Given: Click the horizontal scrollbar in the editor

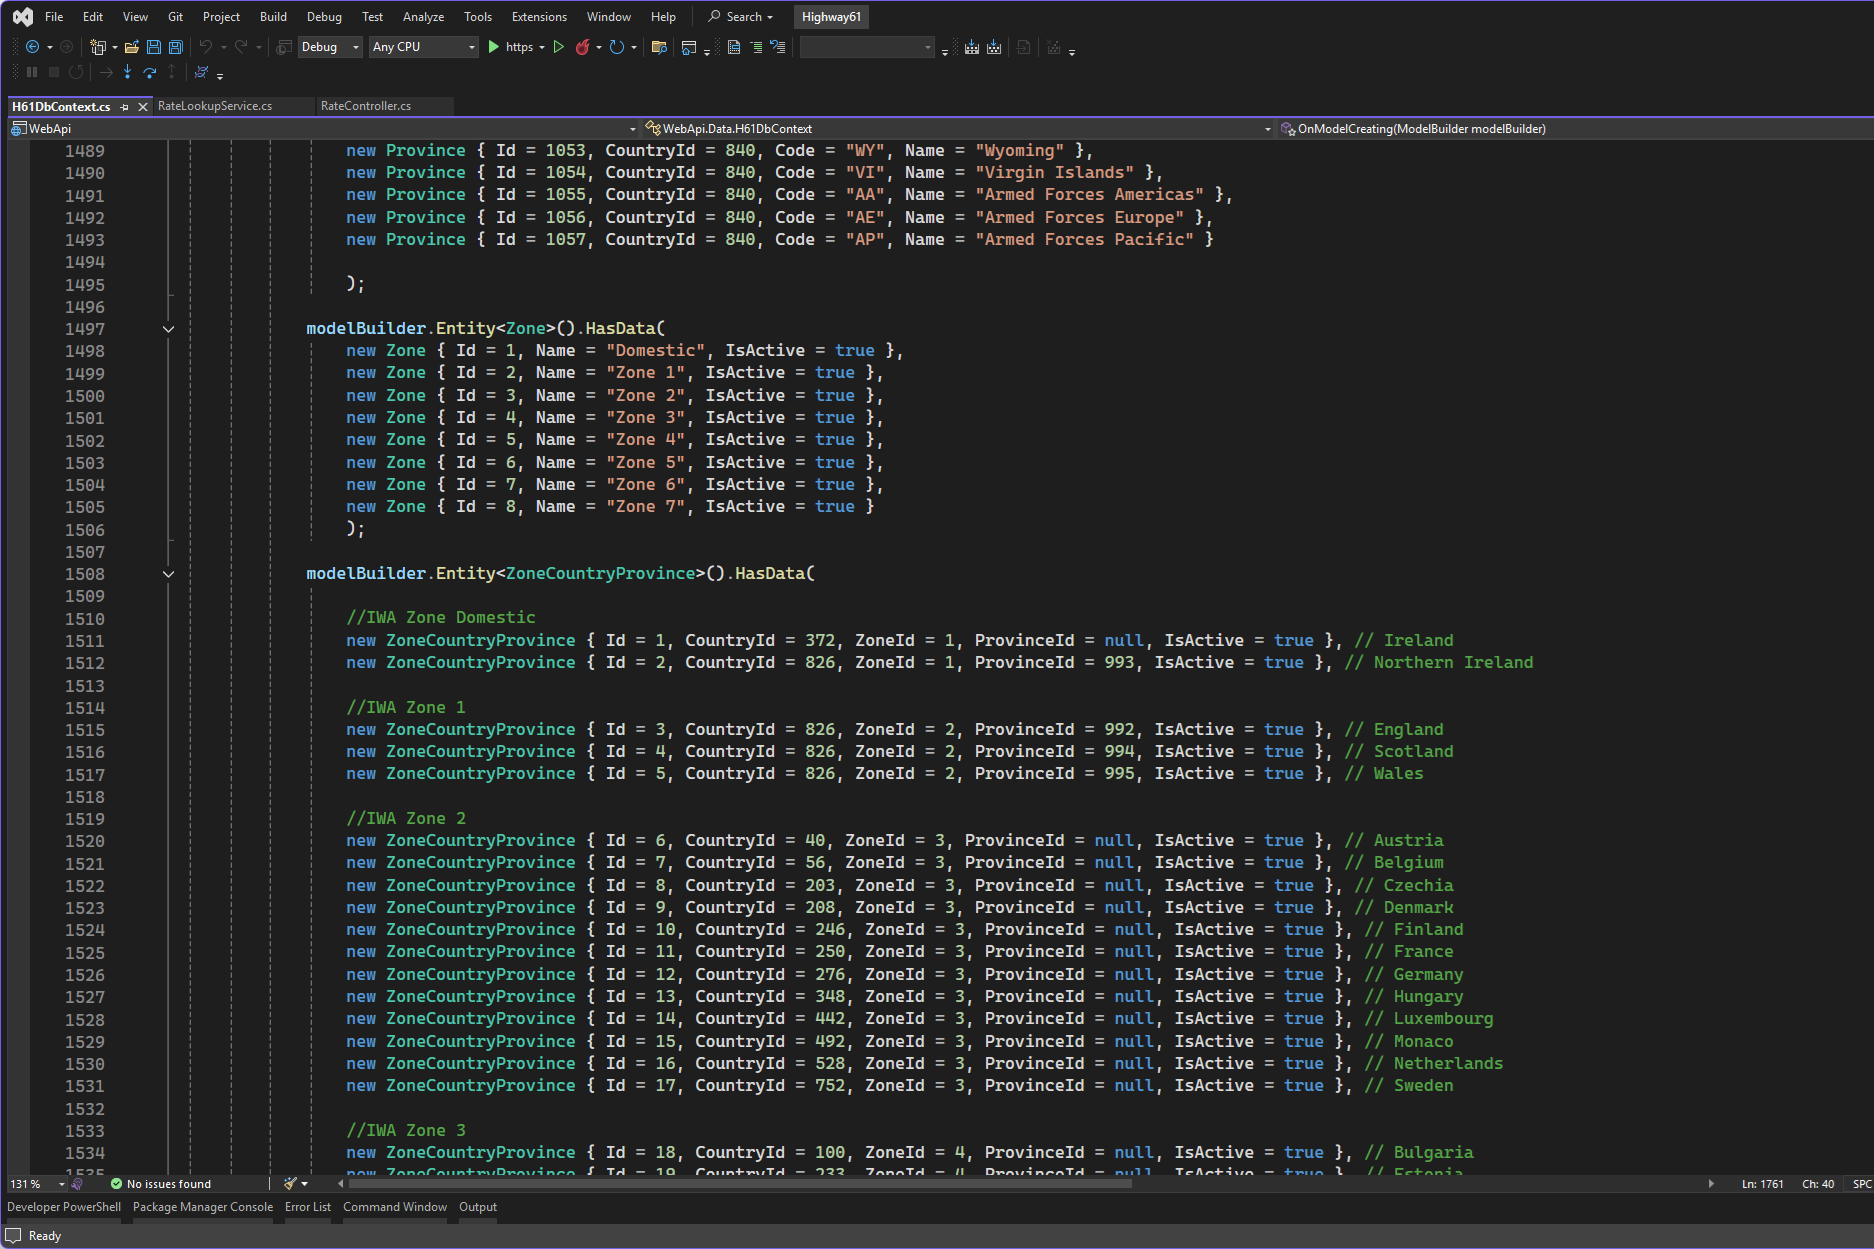Looking at the screenshot, I should point(740,1184).
